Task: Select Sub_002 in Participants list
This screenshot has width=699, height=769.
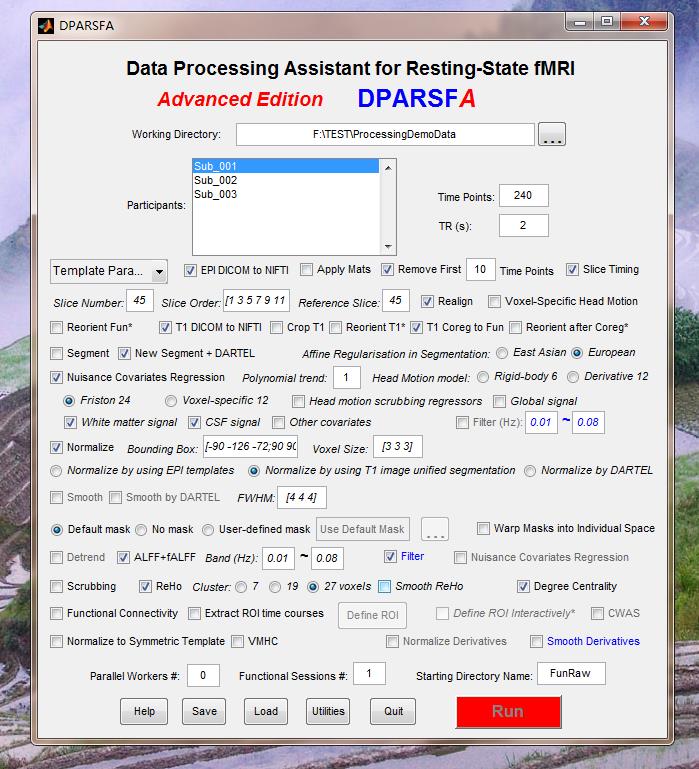Action: [285, 180]
